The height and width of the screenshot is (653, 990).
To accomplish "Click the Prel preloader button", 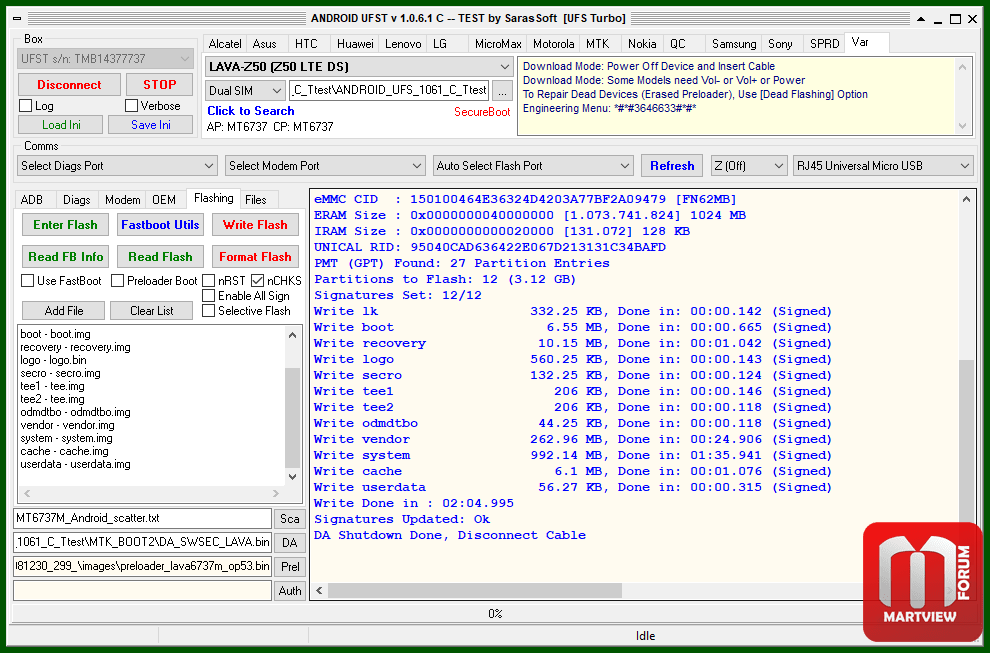I will (289, 567).
